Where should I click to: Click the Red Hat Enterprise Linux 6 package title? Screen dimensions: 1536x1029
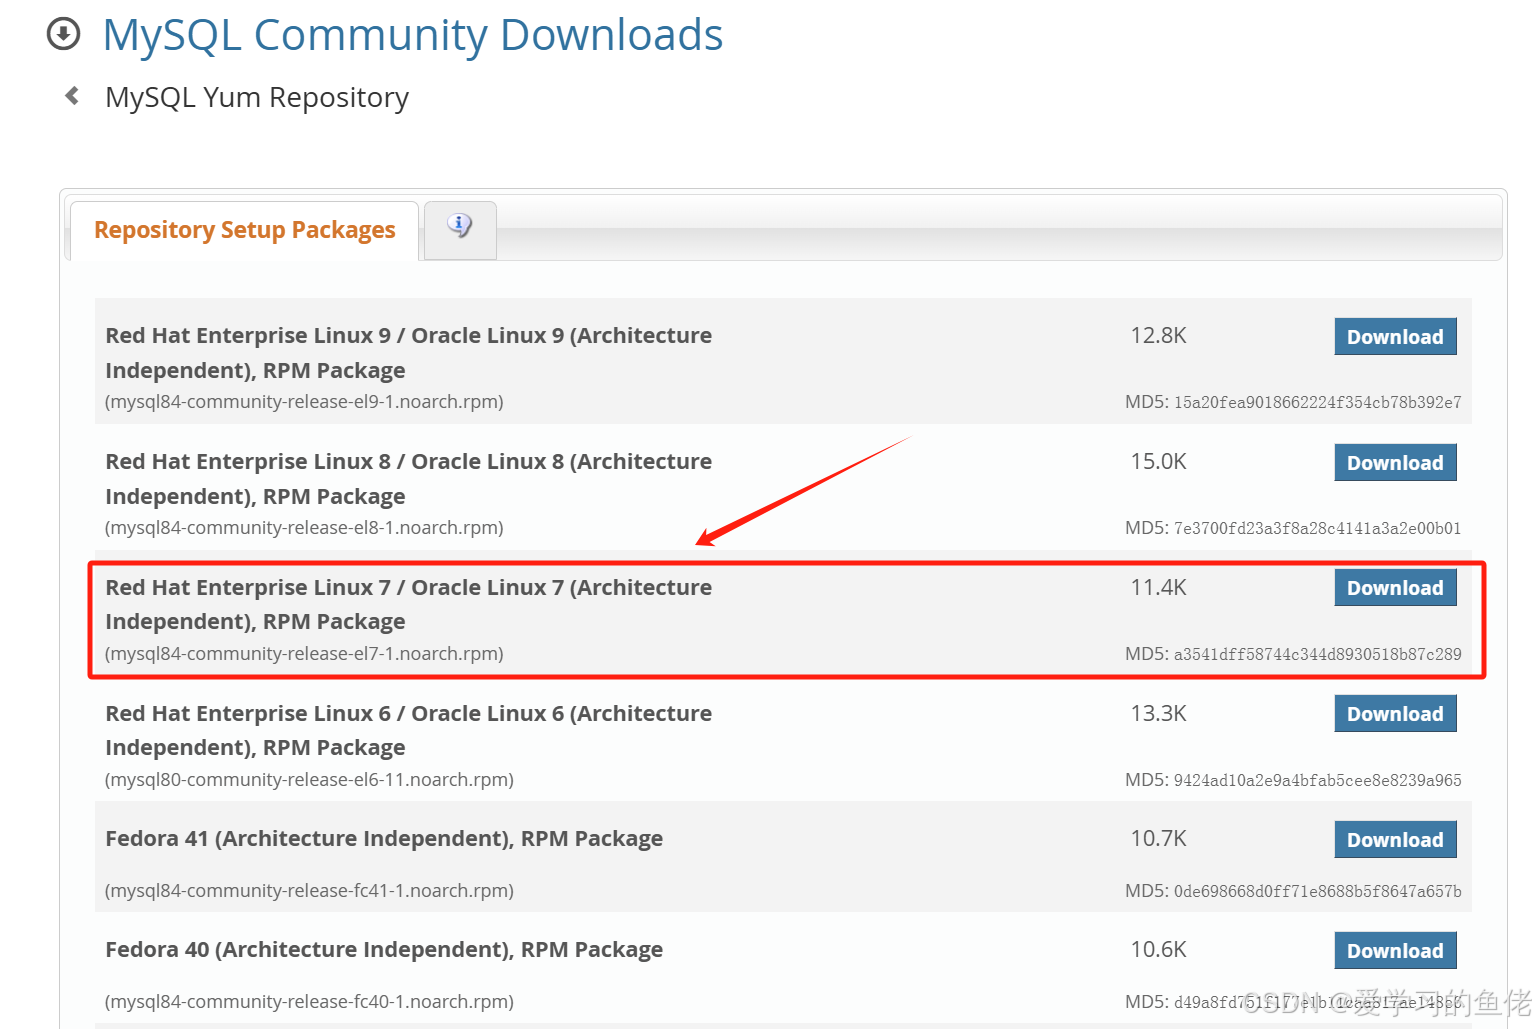(x=408, y=730)
